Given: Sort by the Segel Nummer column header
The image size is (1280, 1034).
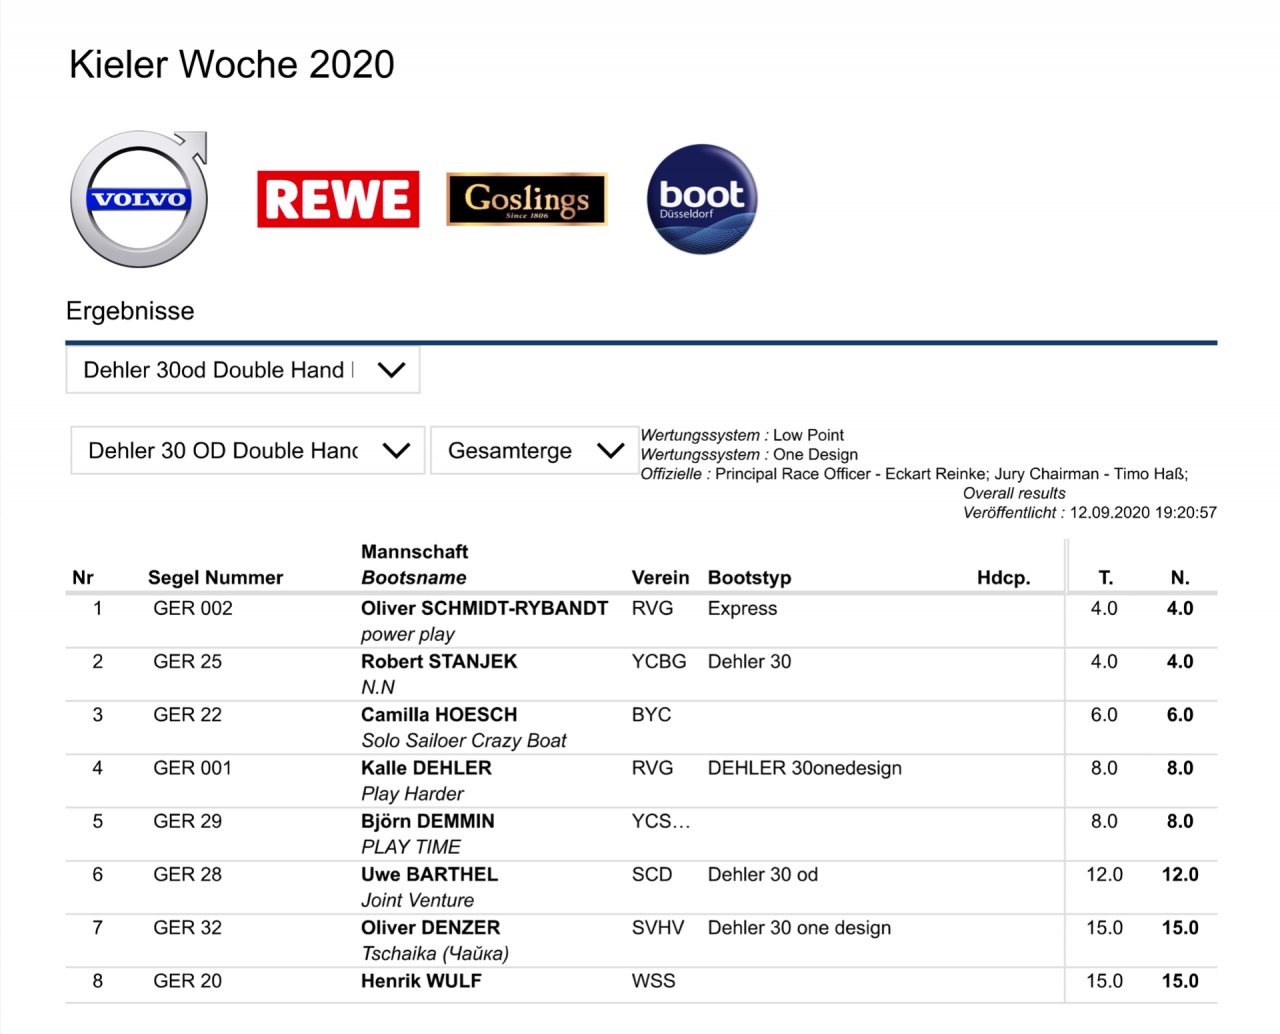Looking at the screenshot, I should tap(215, 578).
